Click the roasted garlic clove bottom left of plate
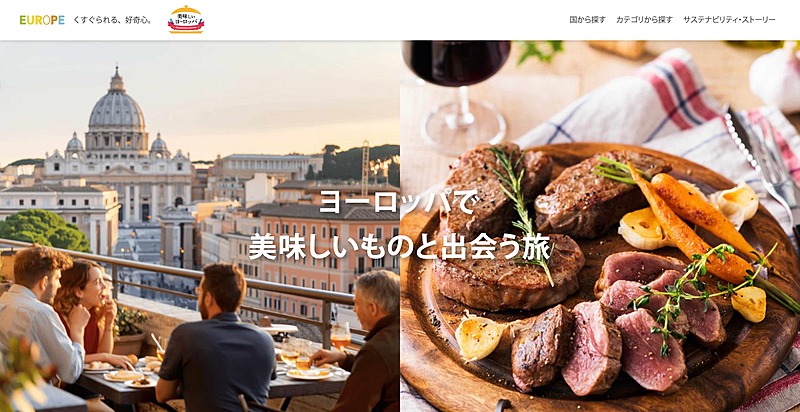This screenshot has height=412, width=800. 479,337
